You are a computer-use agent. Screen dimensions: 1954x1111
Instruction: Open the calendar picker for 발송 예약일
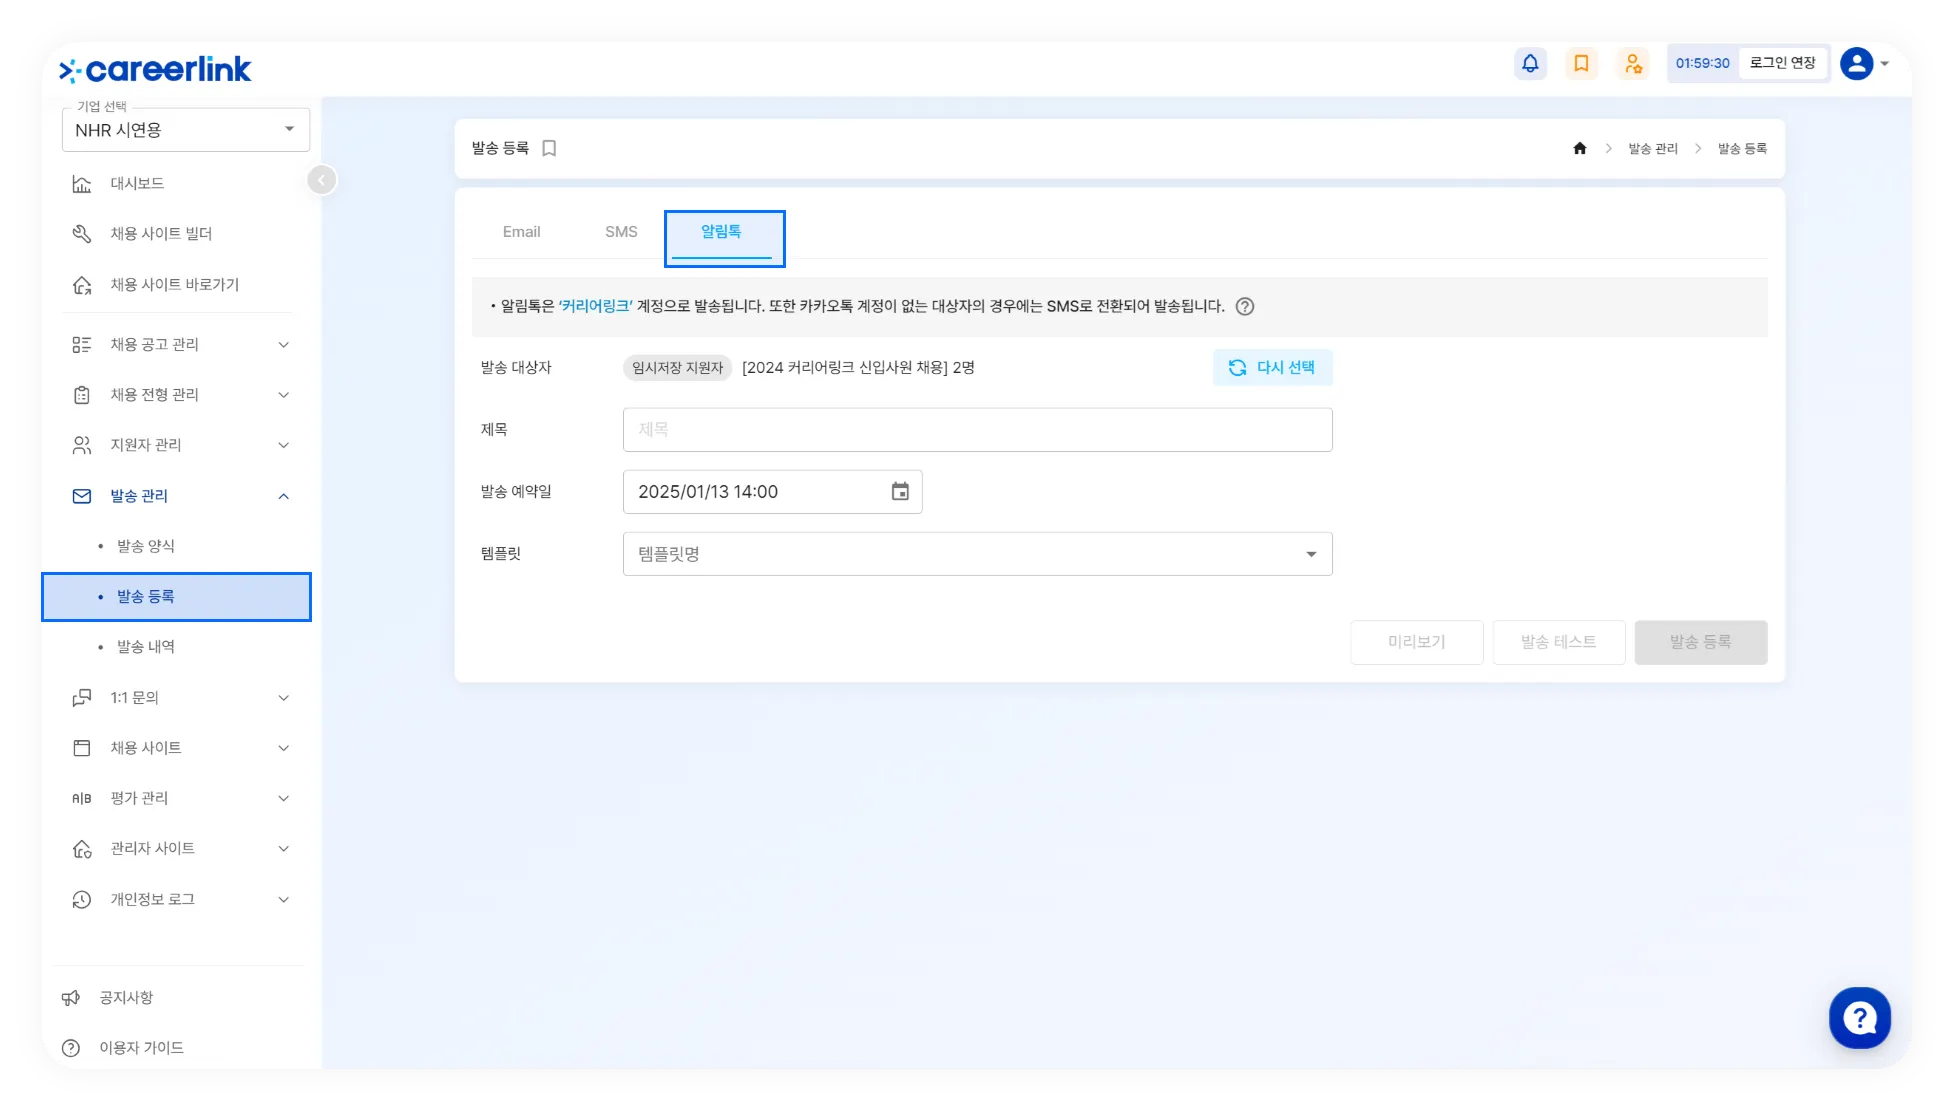900,491
